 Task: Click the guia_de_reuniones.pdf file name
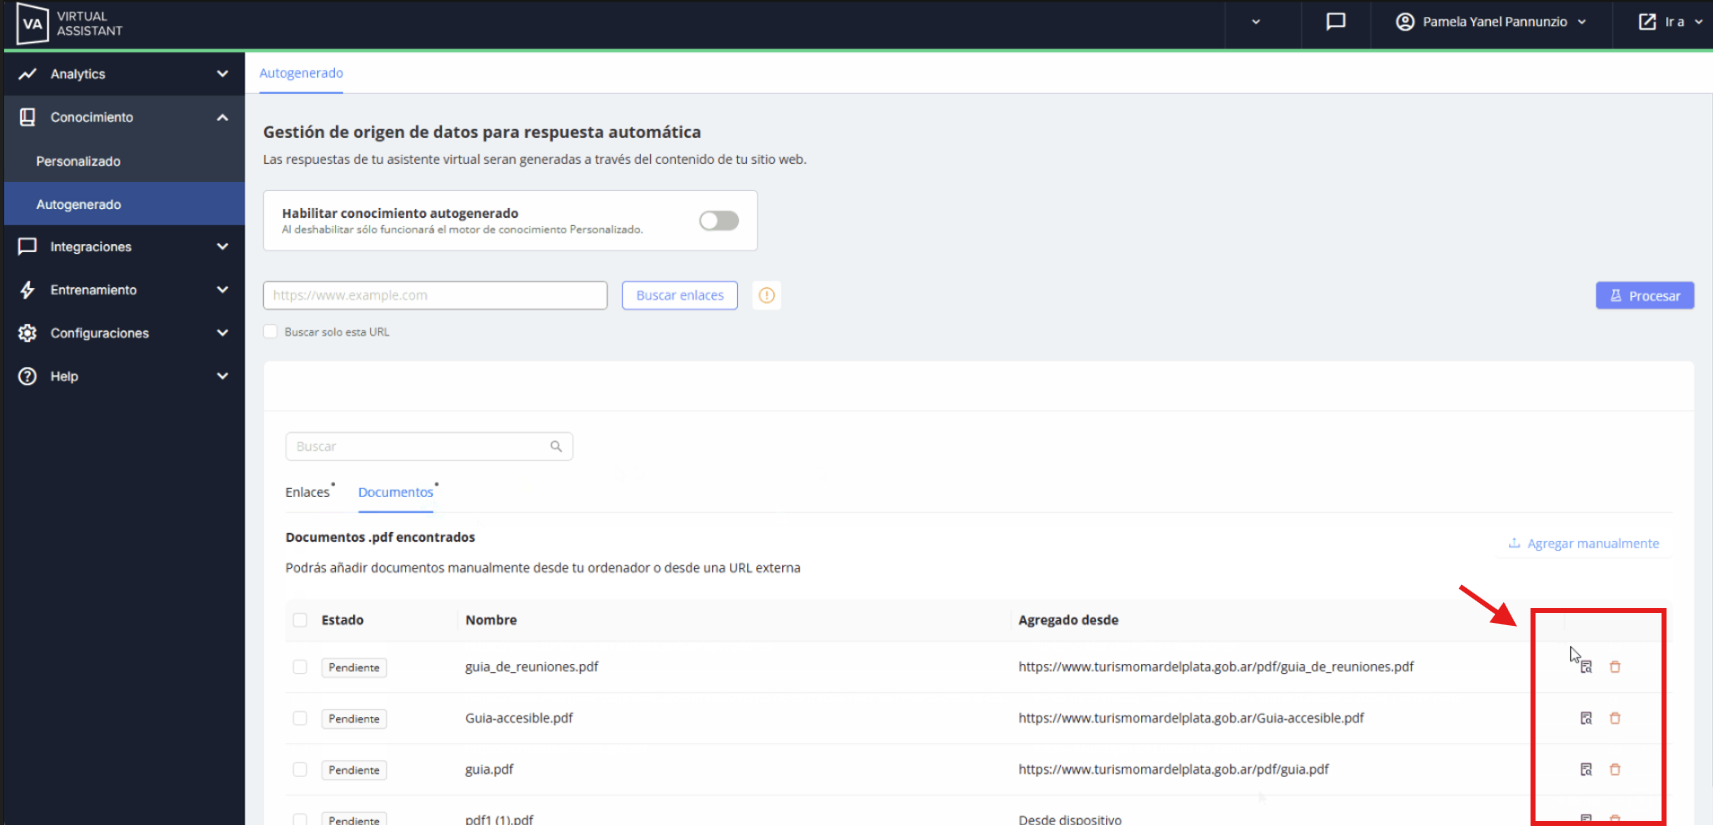[x=532, y=667]
